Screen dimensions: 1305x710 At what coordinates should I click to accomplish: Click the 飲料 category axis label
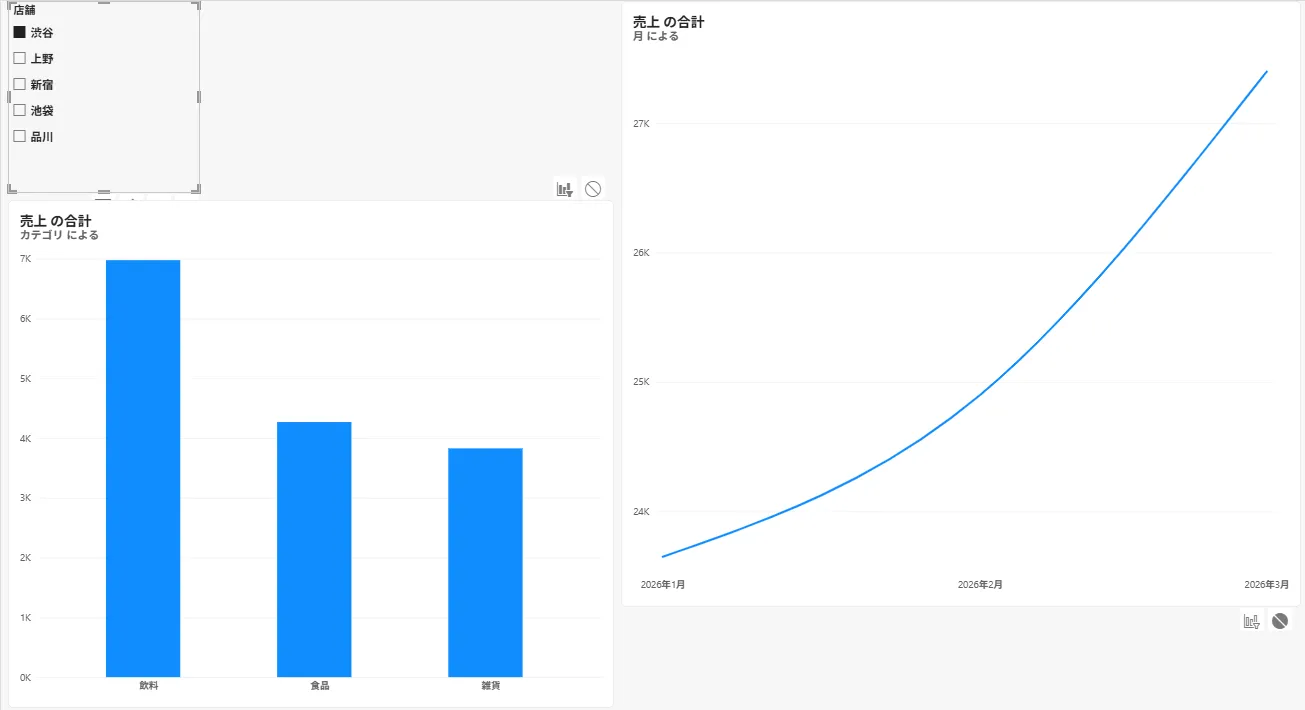149,686
